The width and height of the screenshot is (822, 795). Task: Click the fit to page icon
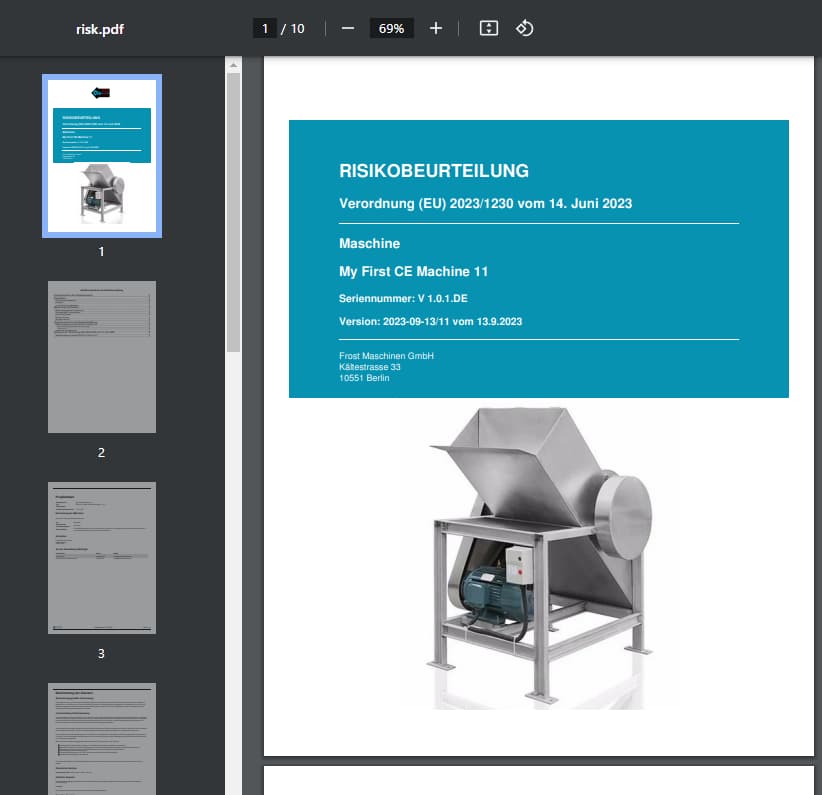coord(488,28)
